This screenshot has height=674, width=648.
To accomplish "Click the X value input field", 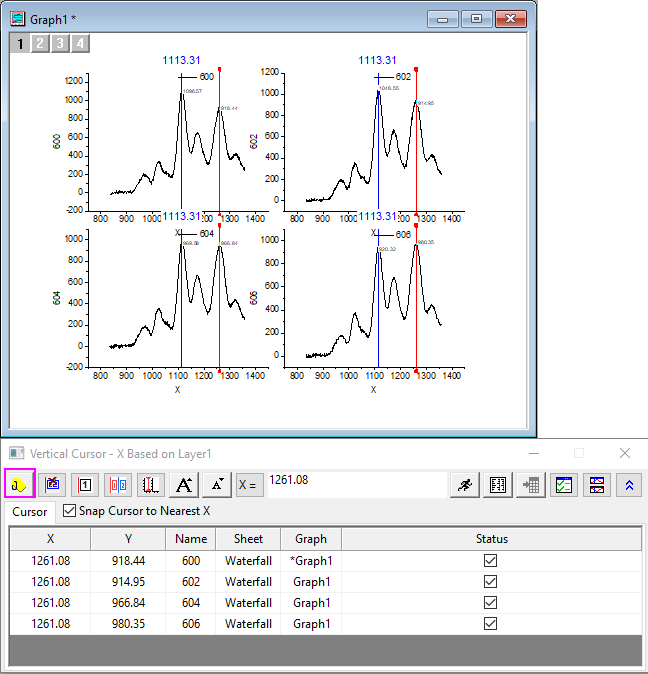I will pyautogui.click(x=355, y=482).
